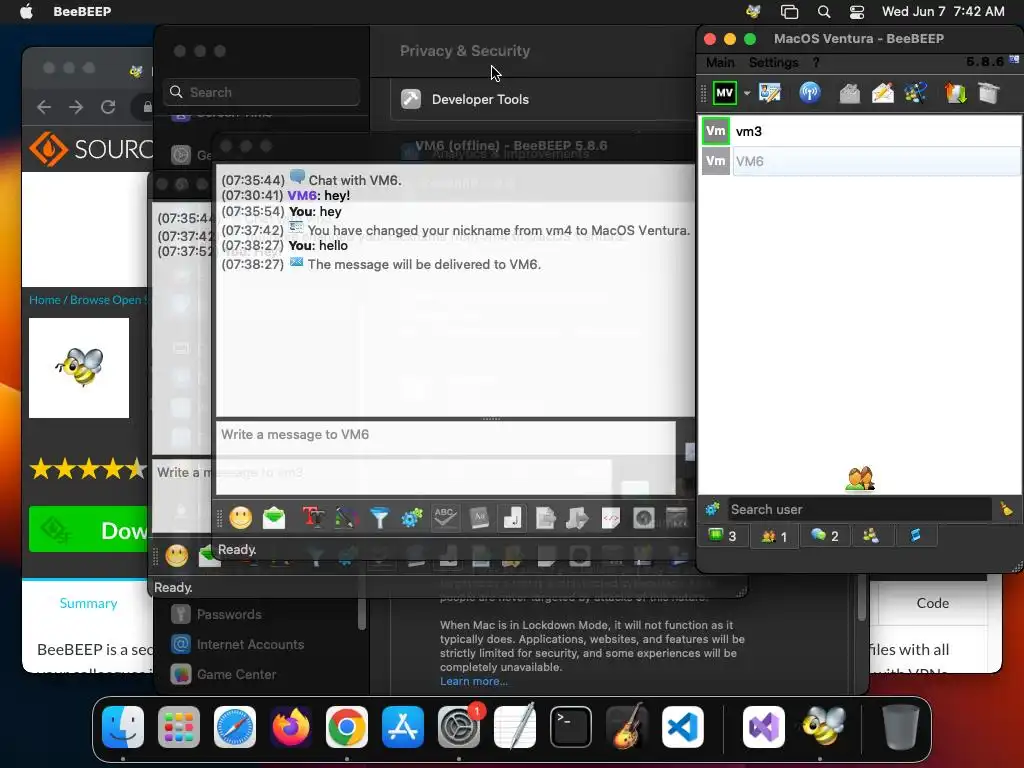Click the Write a message to VM6 field

(446, 457)
